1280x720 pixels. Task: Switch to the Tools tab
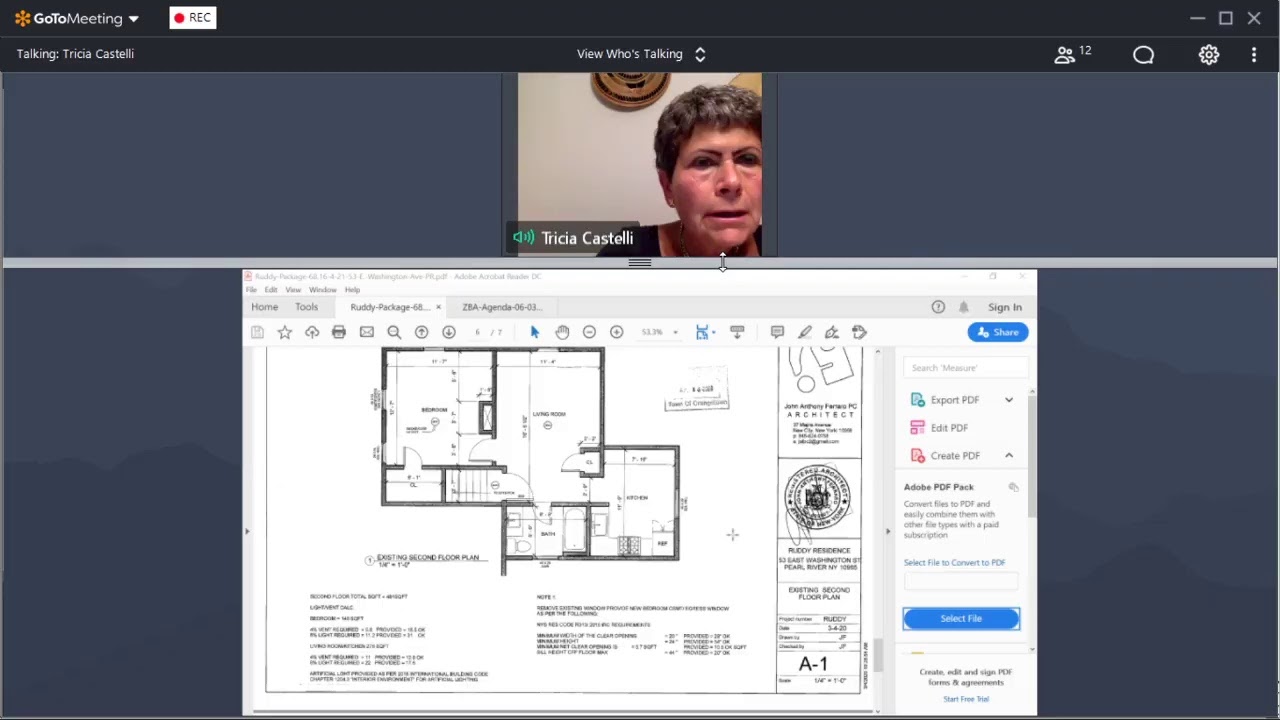click(x=306, y=307)
